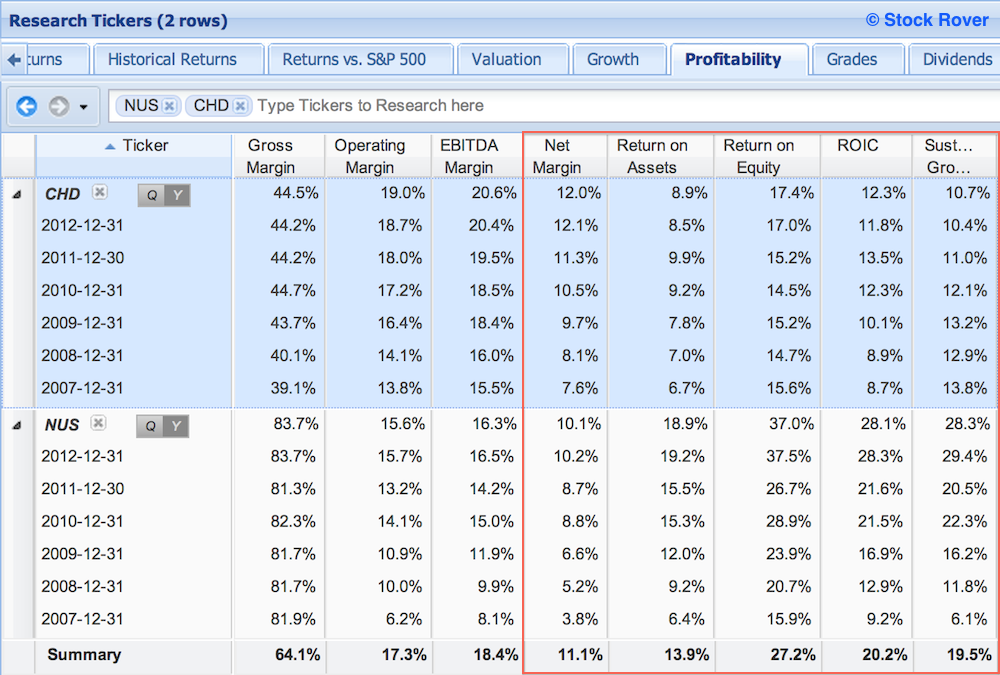Click NUS operating margin value 6.2%

tap(404, 619)
